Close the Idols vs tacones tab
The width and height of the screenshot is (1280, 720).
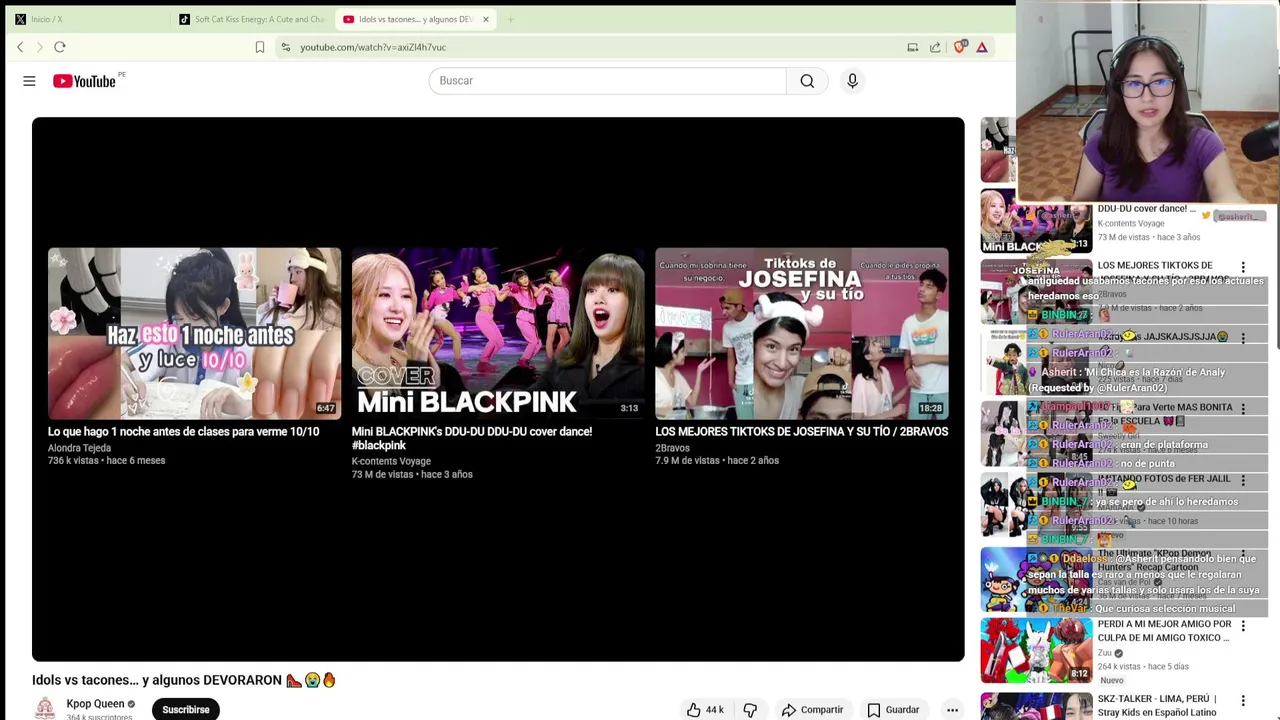pos(486,19)
